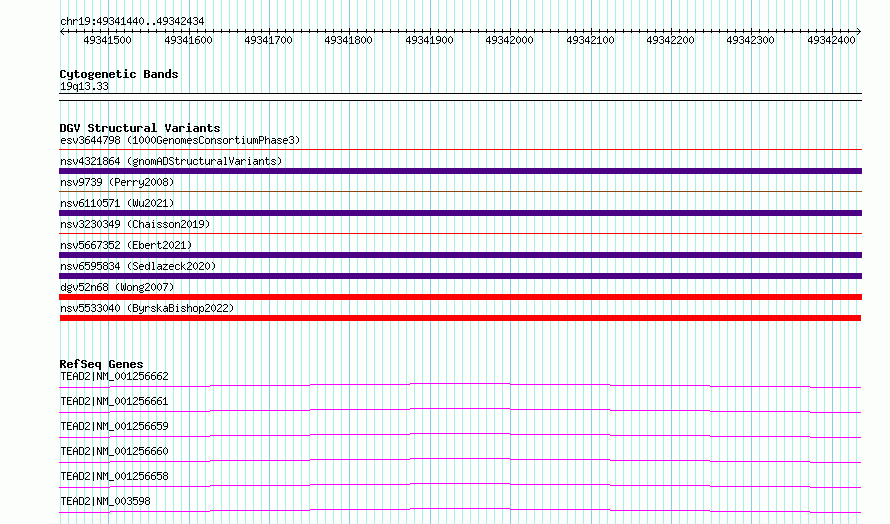Click the 49342100 ruler tick label
Viewport: 890px width, 524px height.
coord(591,40)
